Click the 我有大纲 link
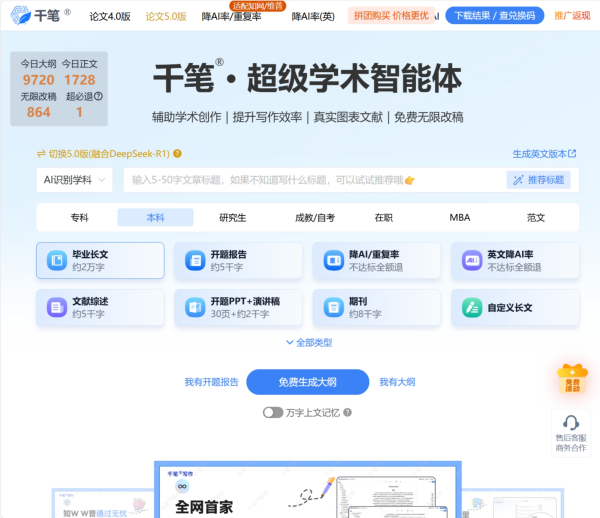 click(397, 382)
